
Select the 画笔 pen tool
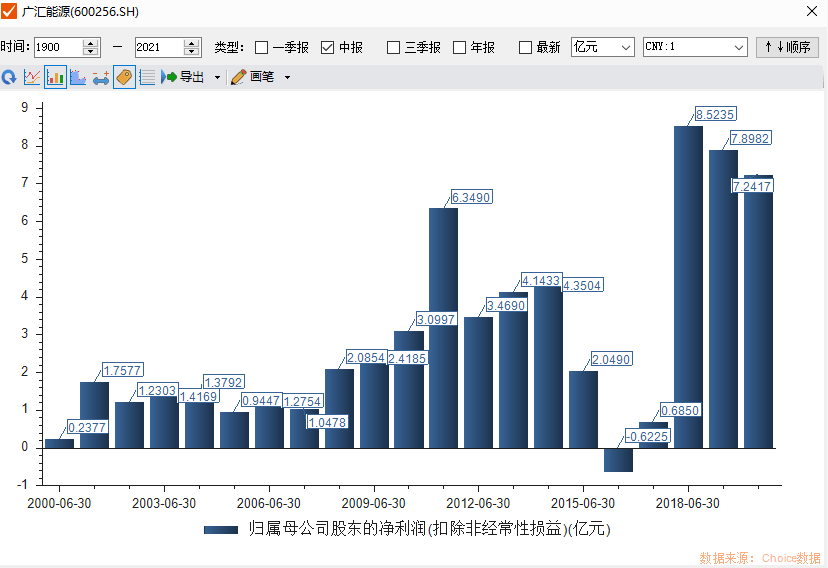(x=253, y=77)
